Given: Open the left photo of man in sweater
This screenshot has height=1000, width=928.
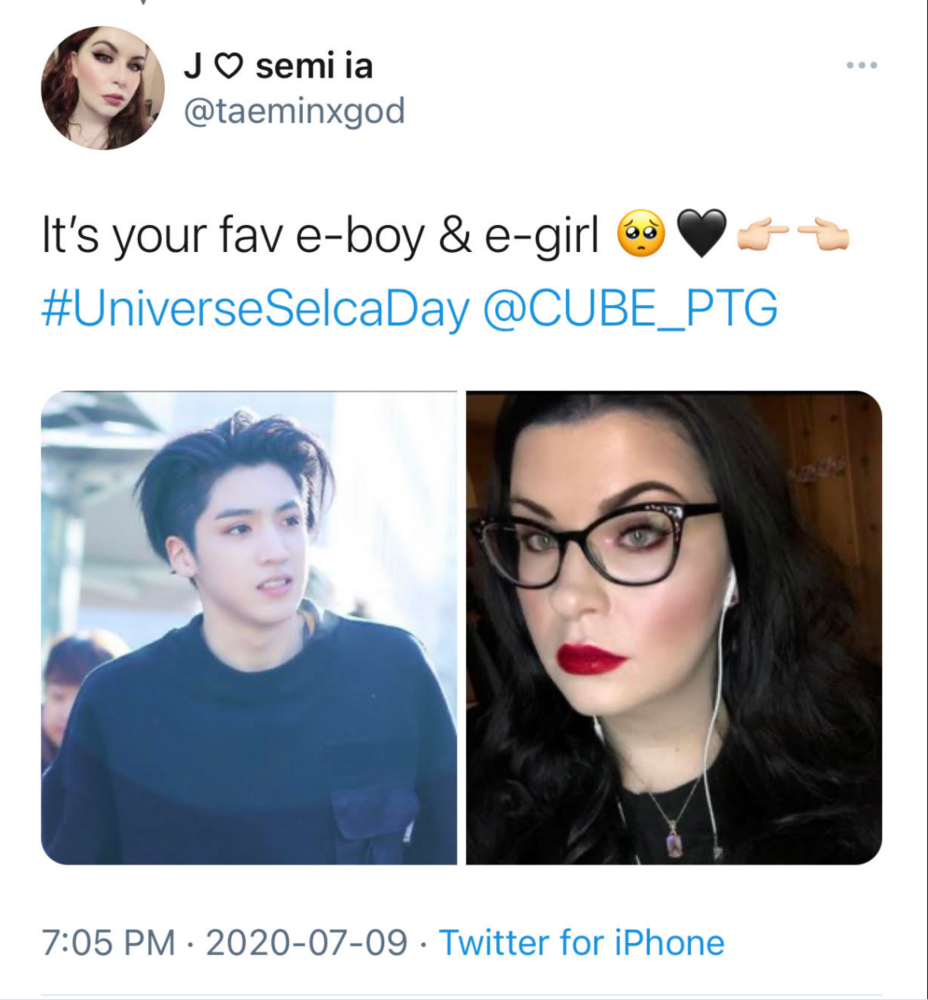Looking at the screenshot, I should (249, 628).
